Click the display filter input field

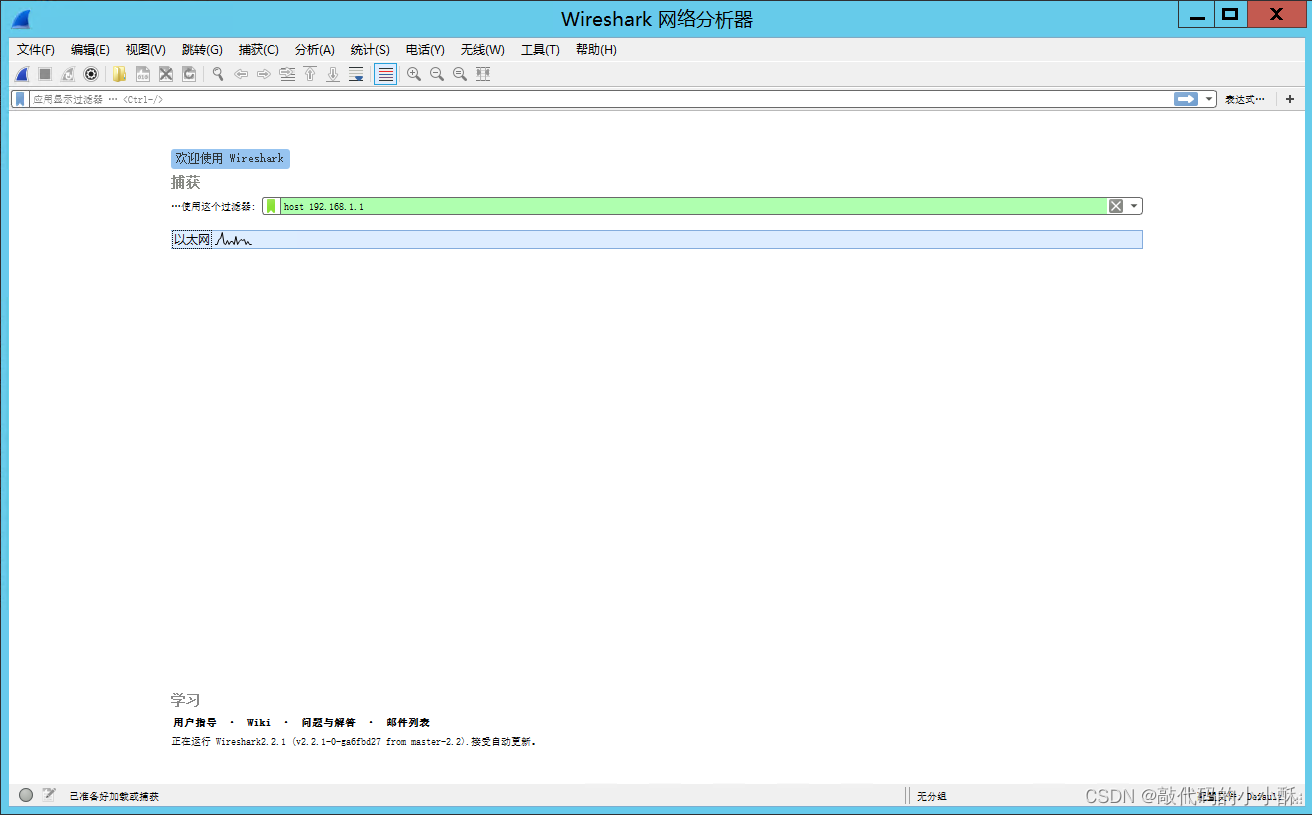(600, 99)
